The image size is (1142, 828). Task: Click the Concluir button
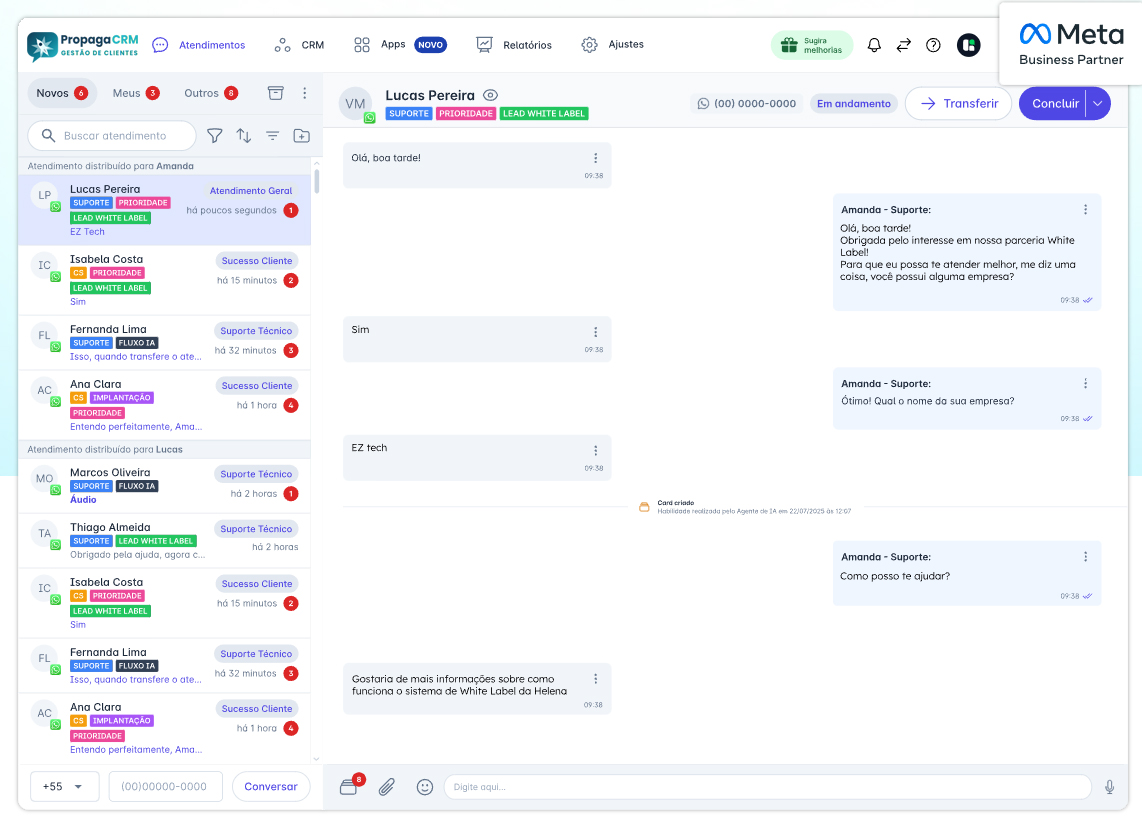click(x=1053, y=103)
